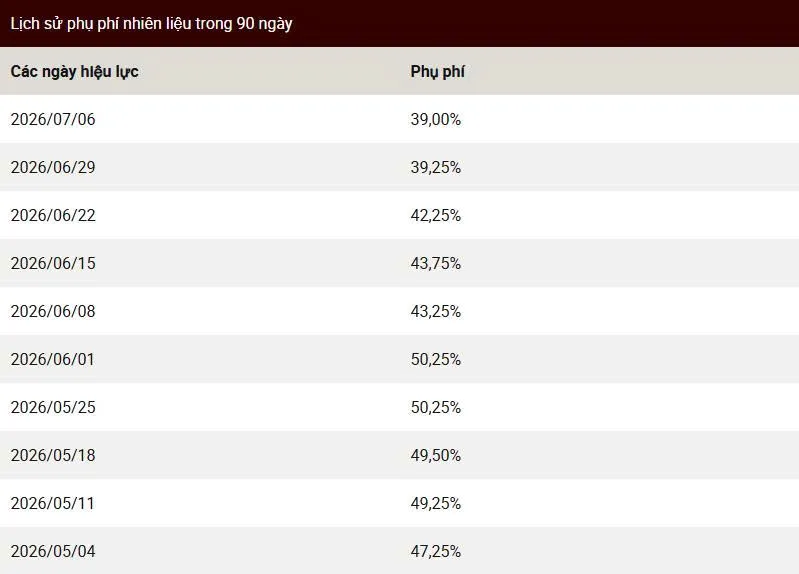Select the 2026/06/29 date row

pos(400,167)
